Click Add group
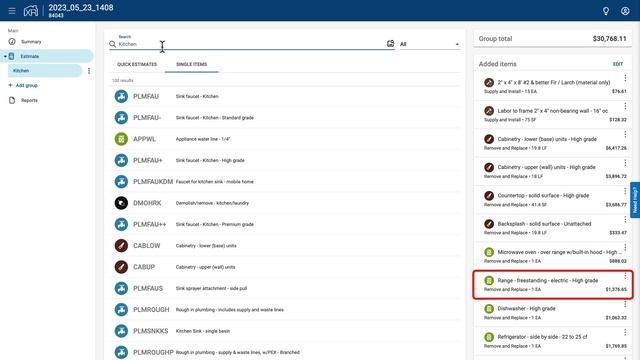Image resolution: width=640 pixels, height=360 pixels. pyautogui.click(x=23, y=85)
